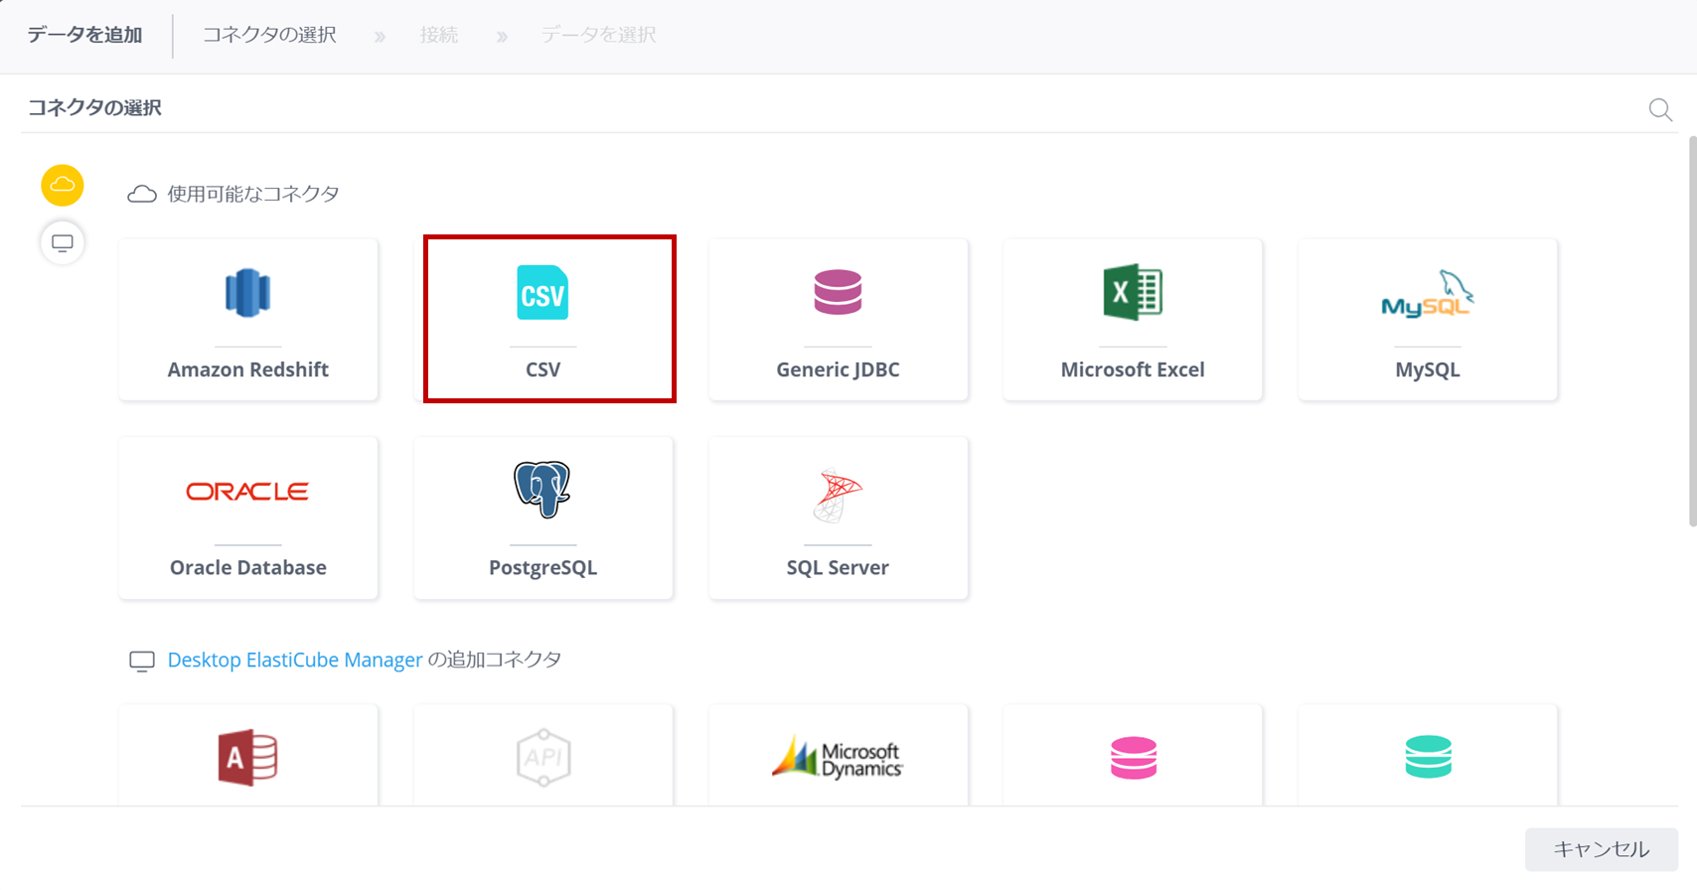
Task: Pick the Microsoft Excel connector icon
Action: [1132, 292]
